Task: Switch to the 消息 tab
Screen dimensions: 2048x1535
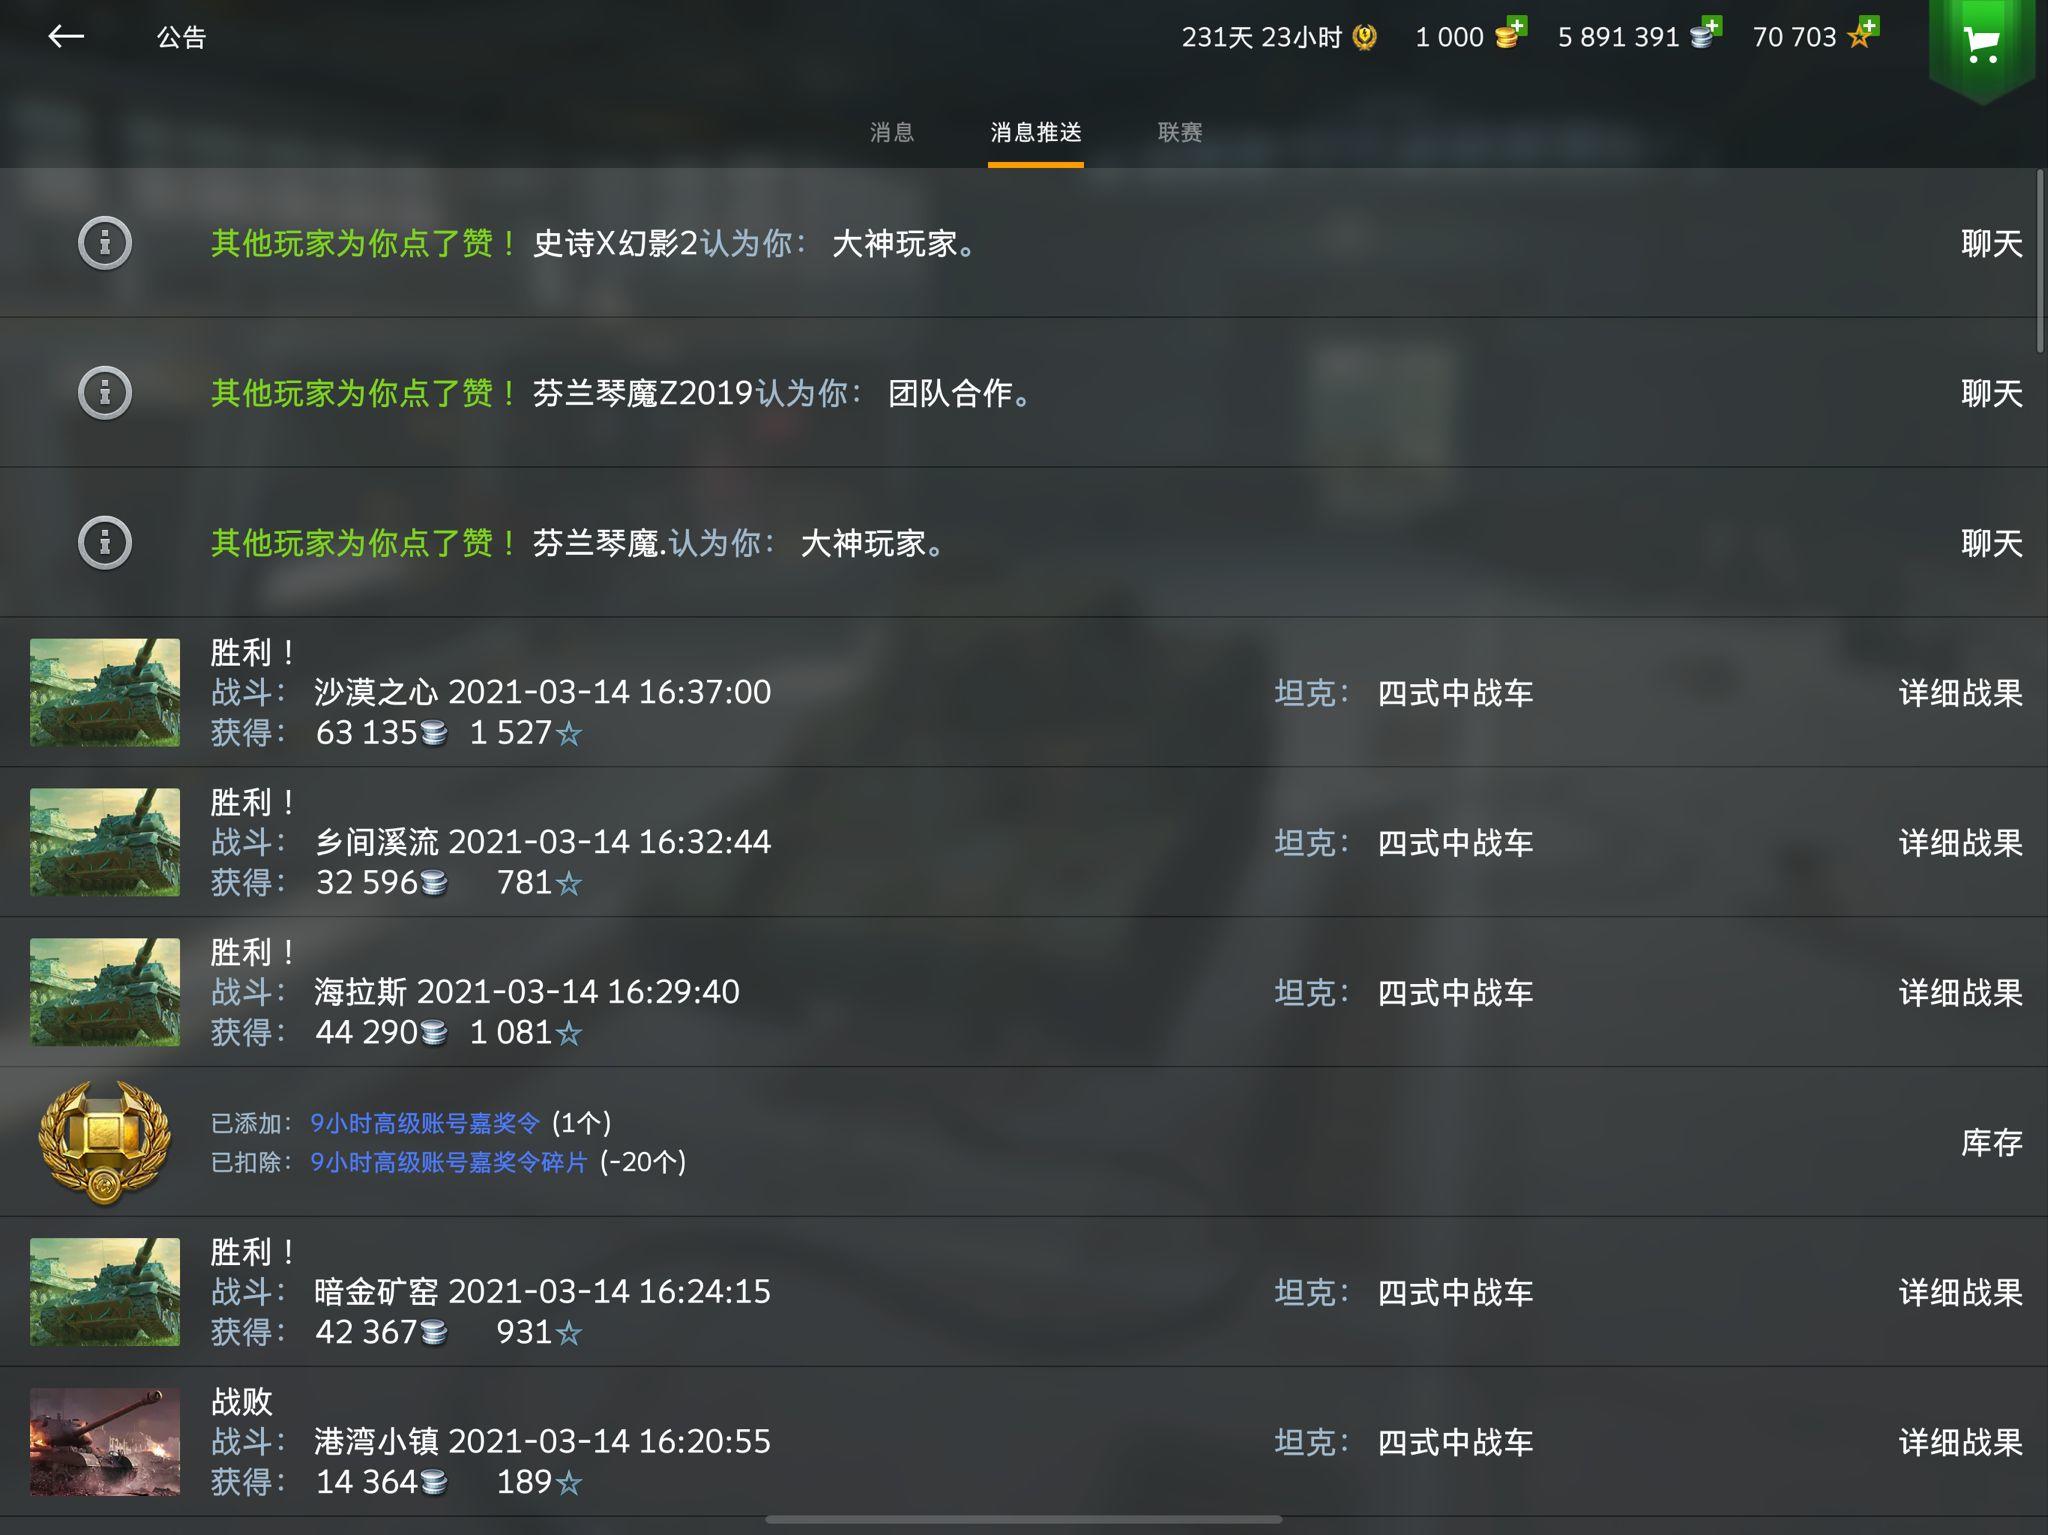Action: (892, 132)
